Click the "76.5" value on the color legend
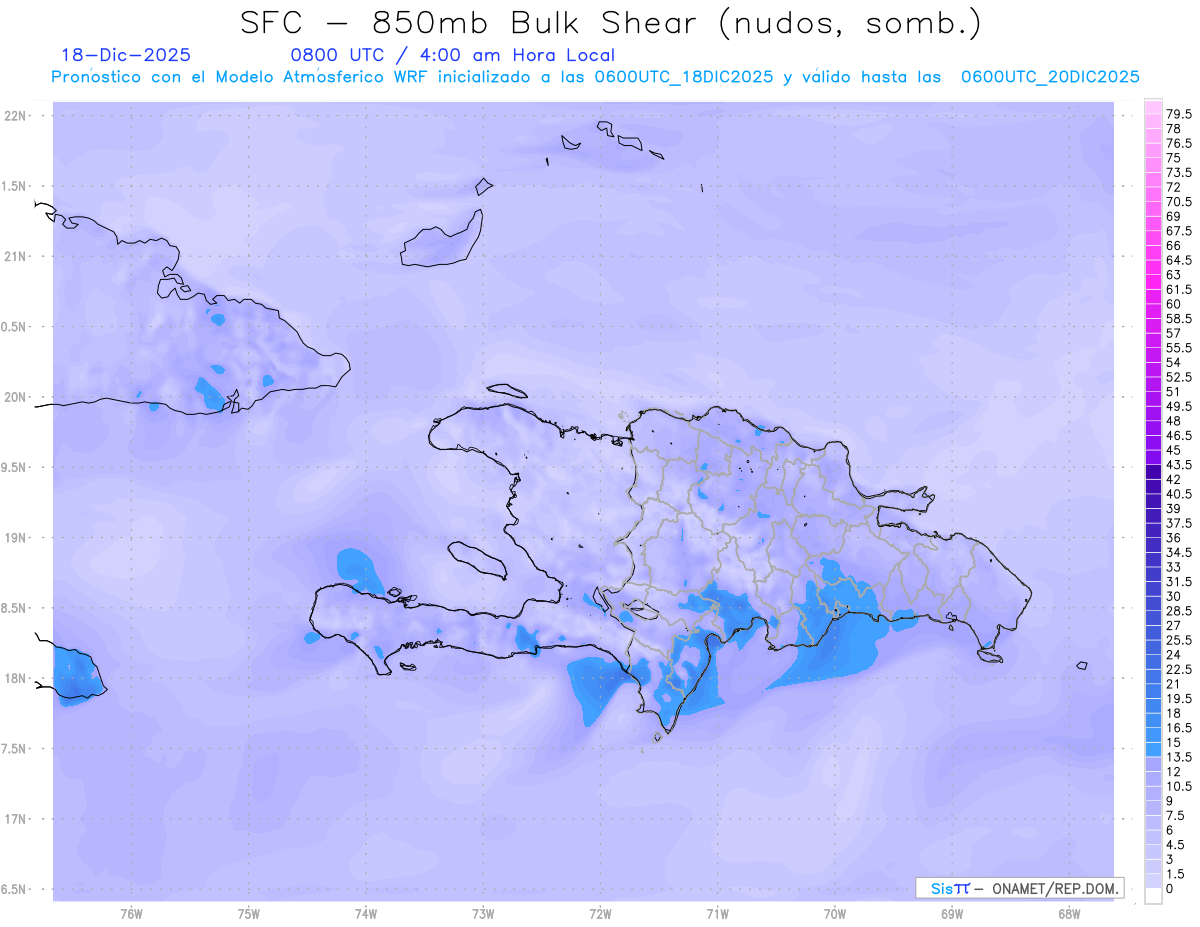The height and width of the screenshot is (927, 1200). click(1178, 143)
